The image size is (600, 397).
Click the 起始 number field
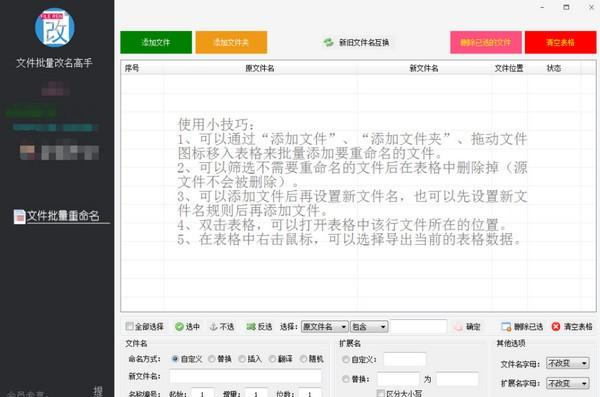tap(202, 393)
